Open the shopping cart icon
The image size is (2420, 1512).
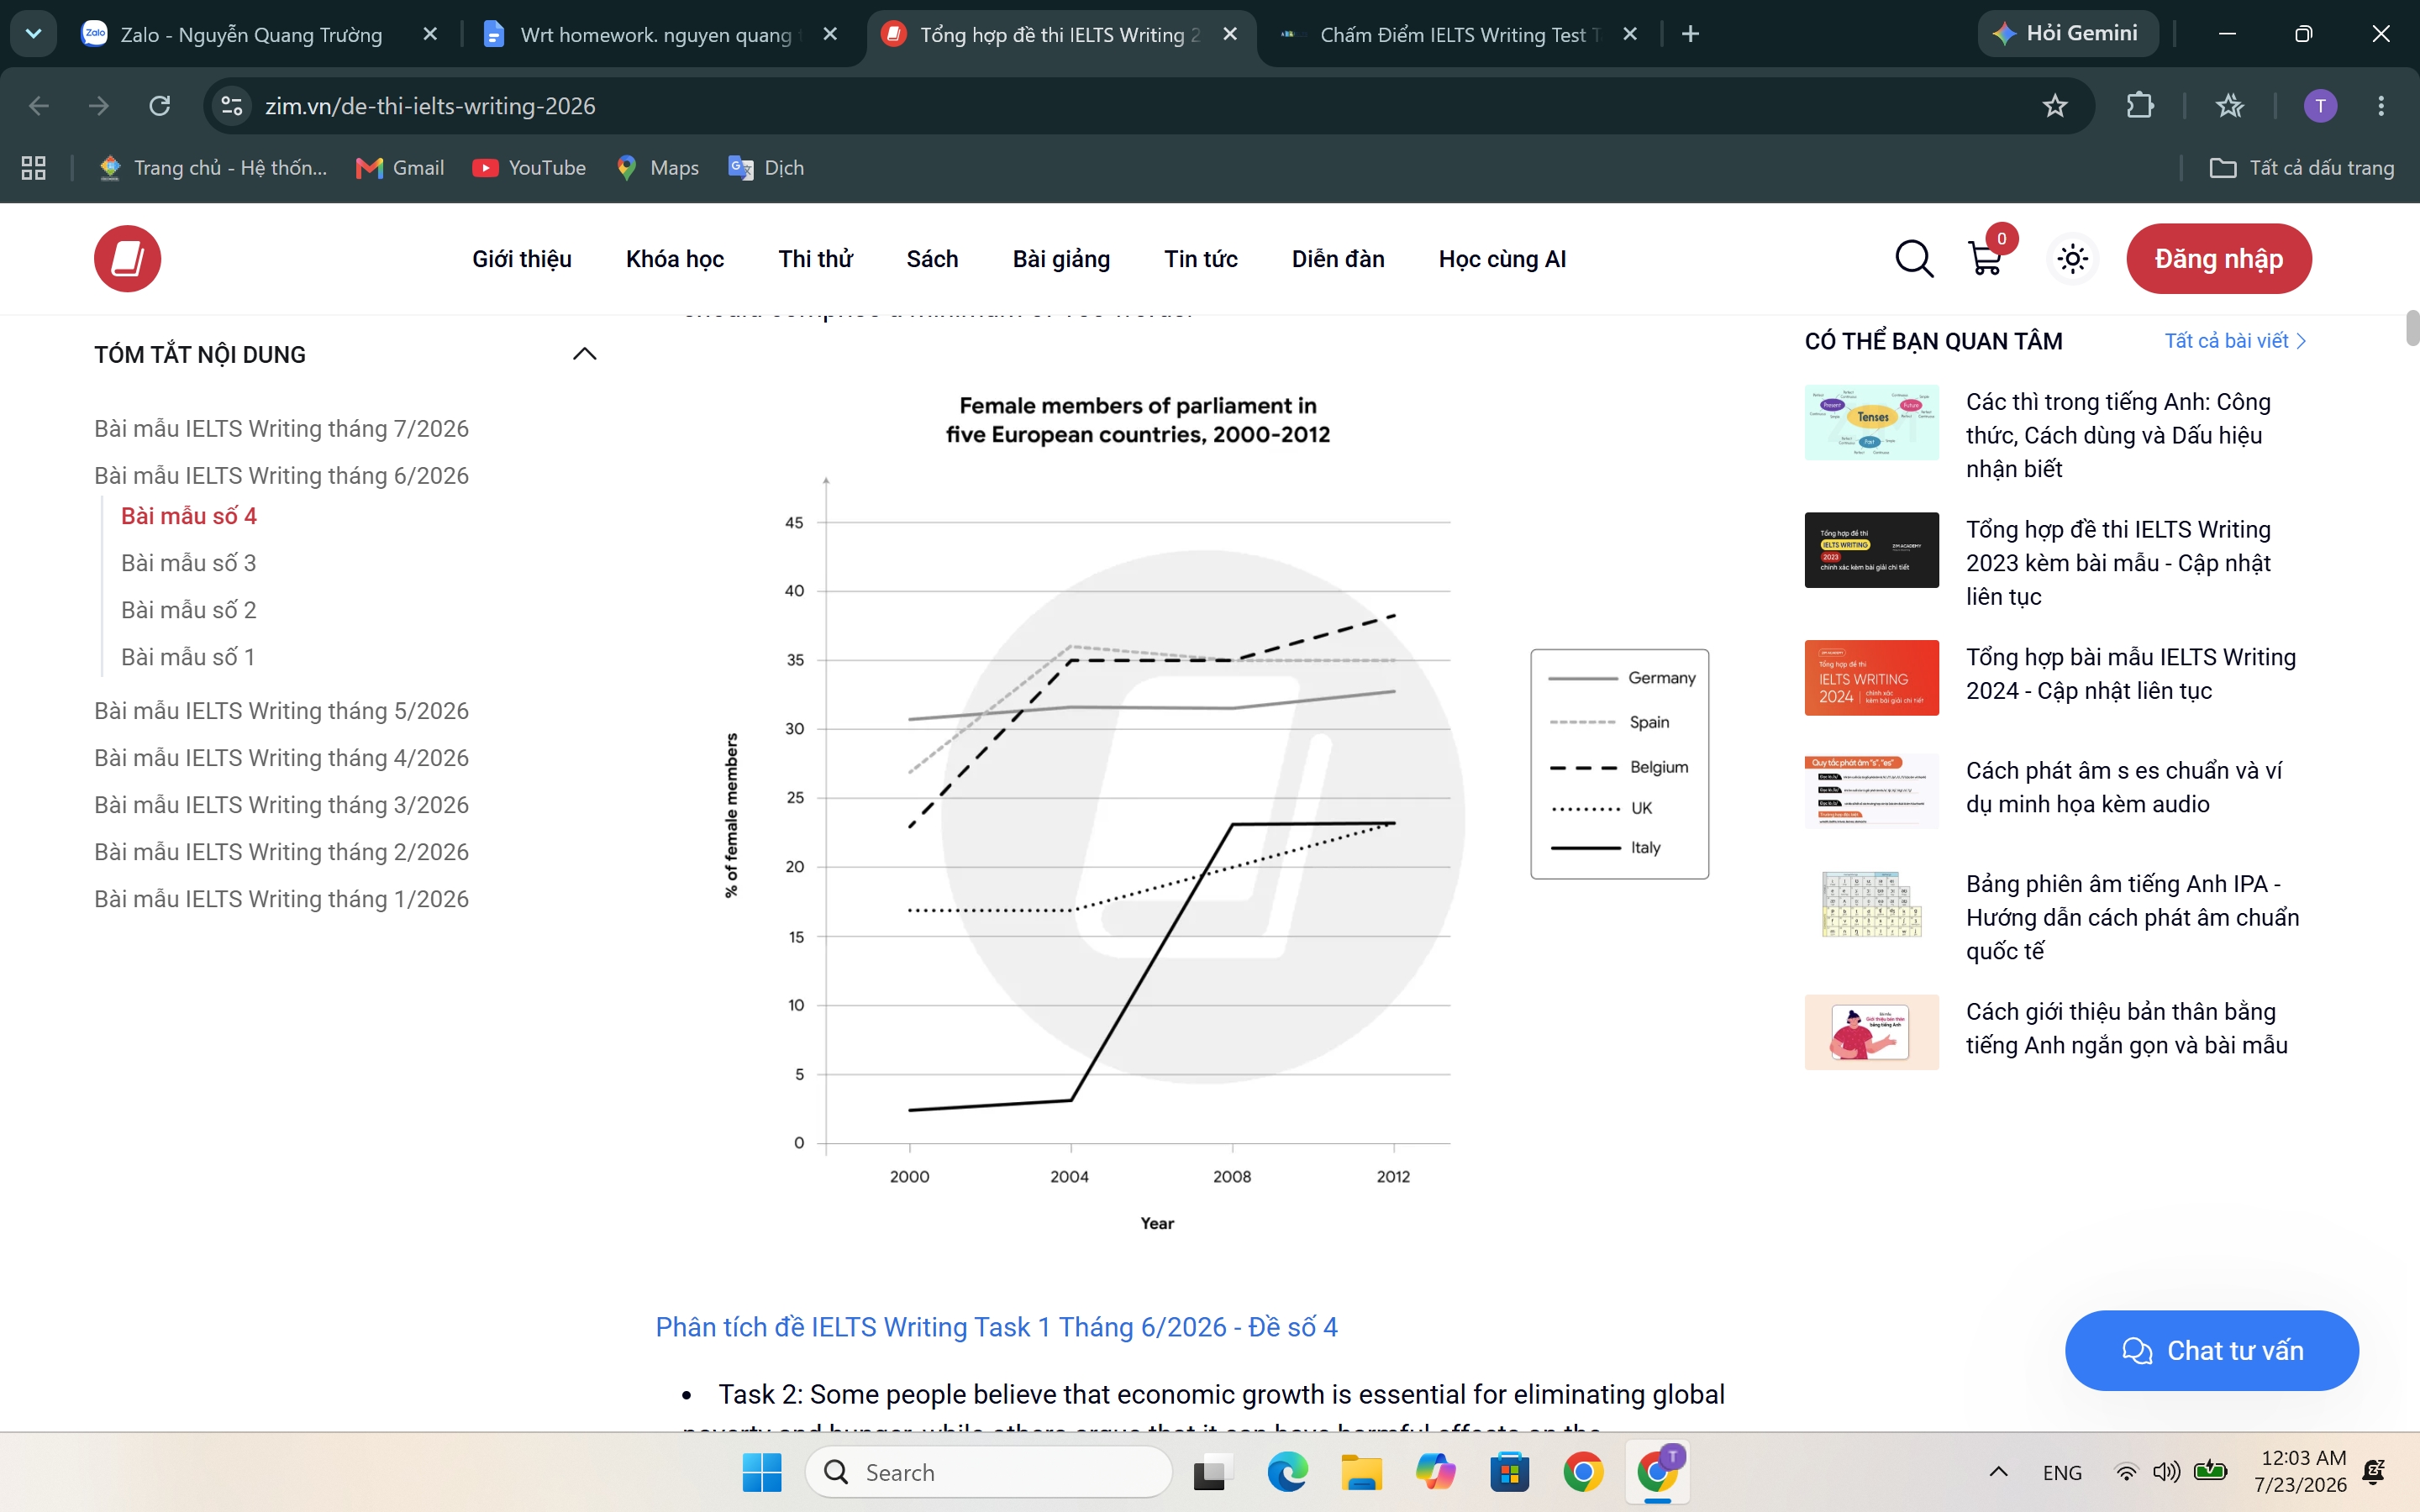click(x=1985, y=259)
